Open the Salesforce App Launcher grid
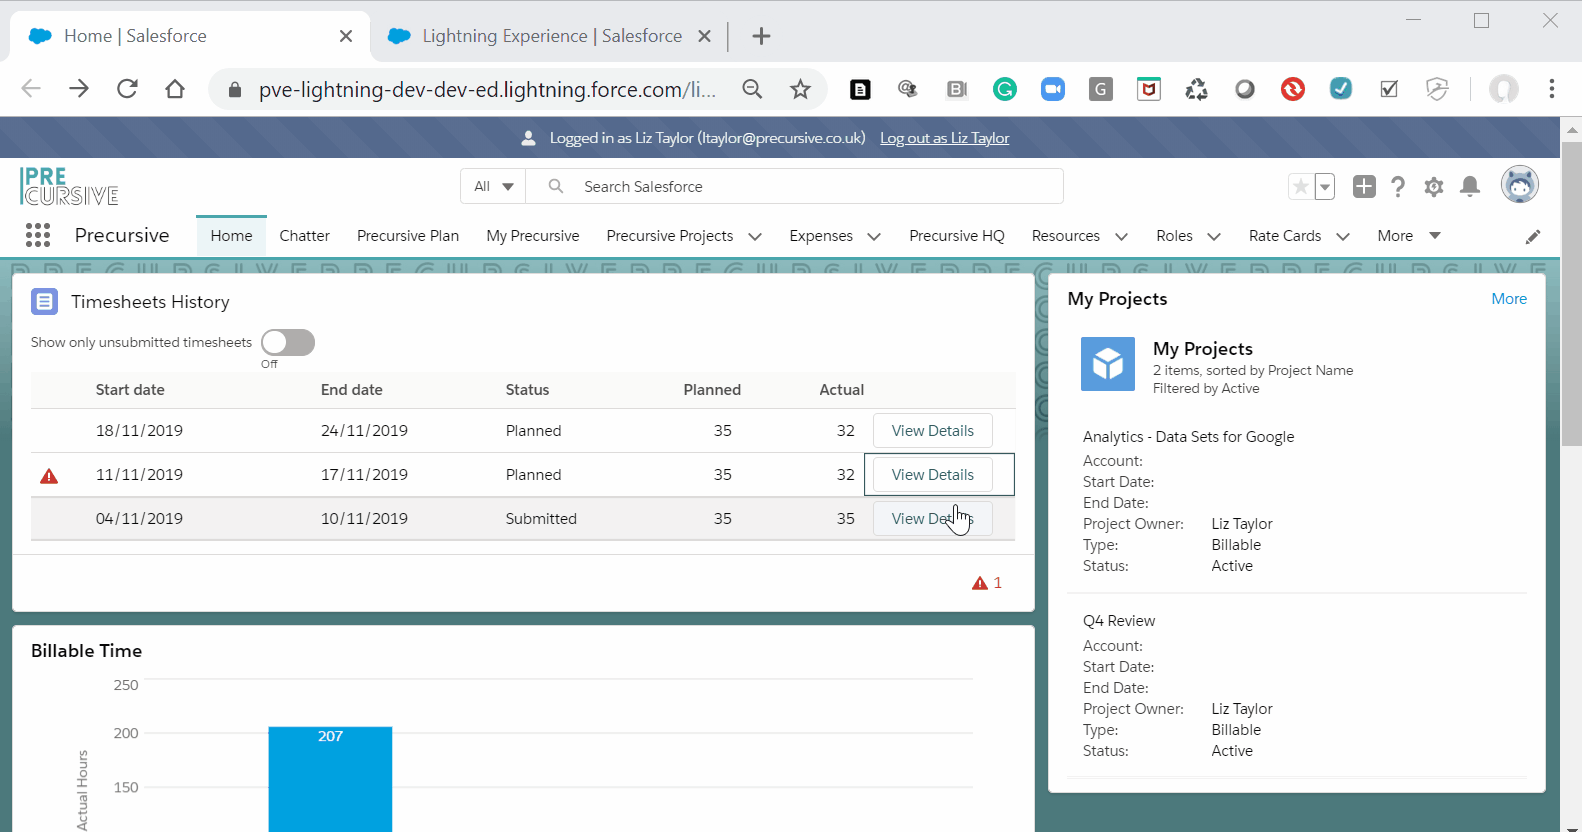 (38, 235)
